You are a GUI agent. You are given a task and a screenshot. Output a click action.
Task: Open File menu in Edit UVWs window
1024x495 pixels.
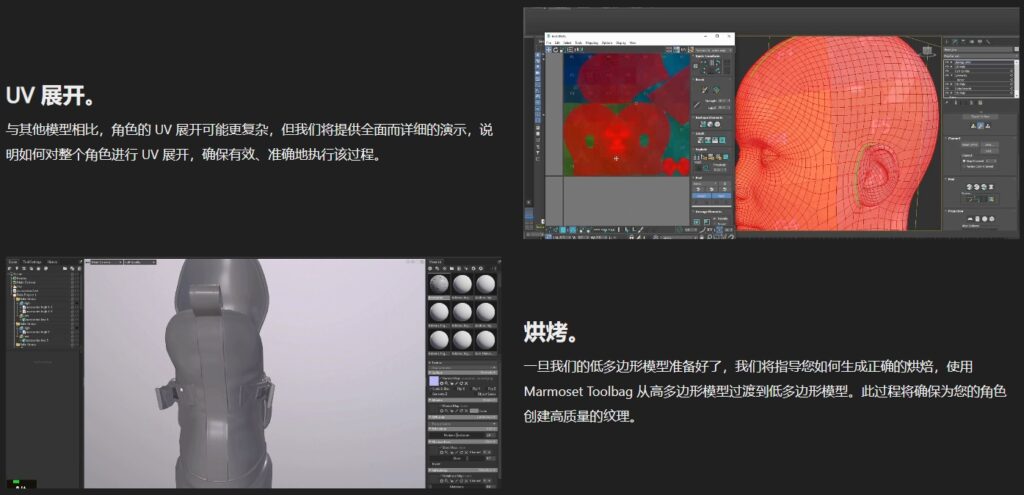click(549, 42)
